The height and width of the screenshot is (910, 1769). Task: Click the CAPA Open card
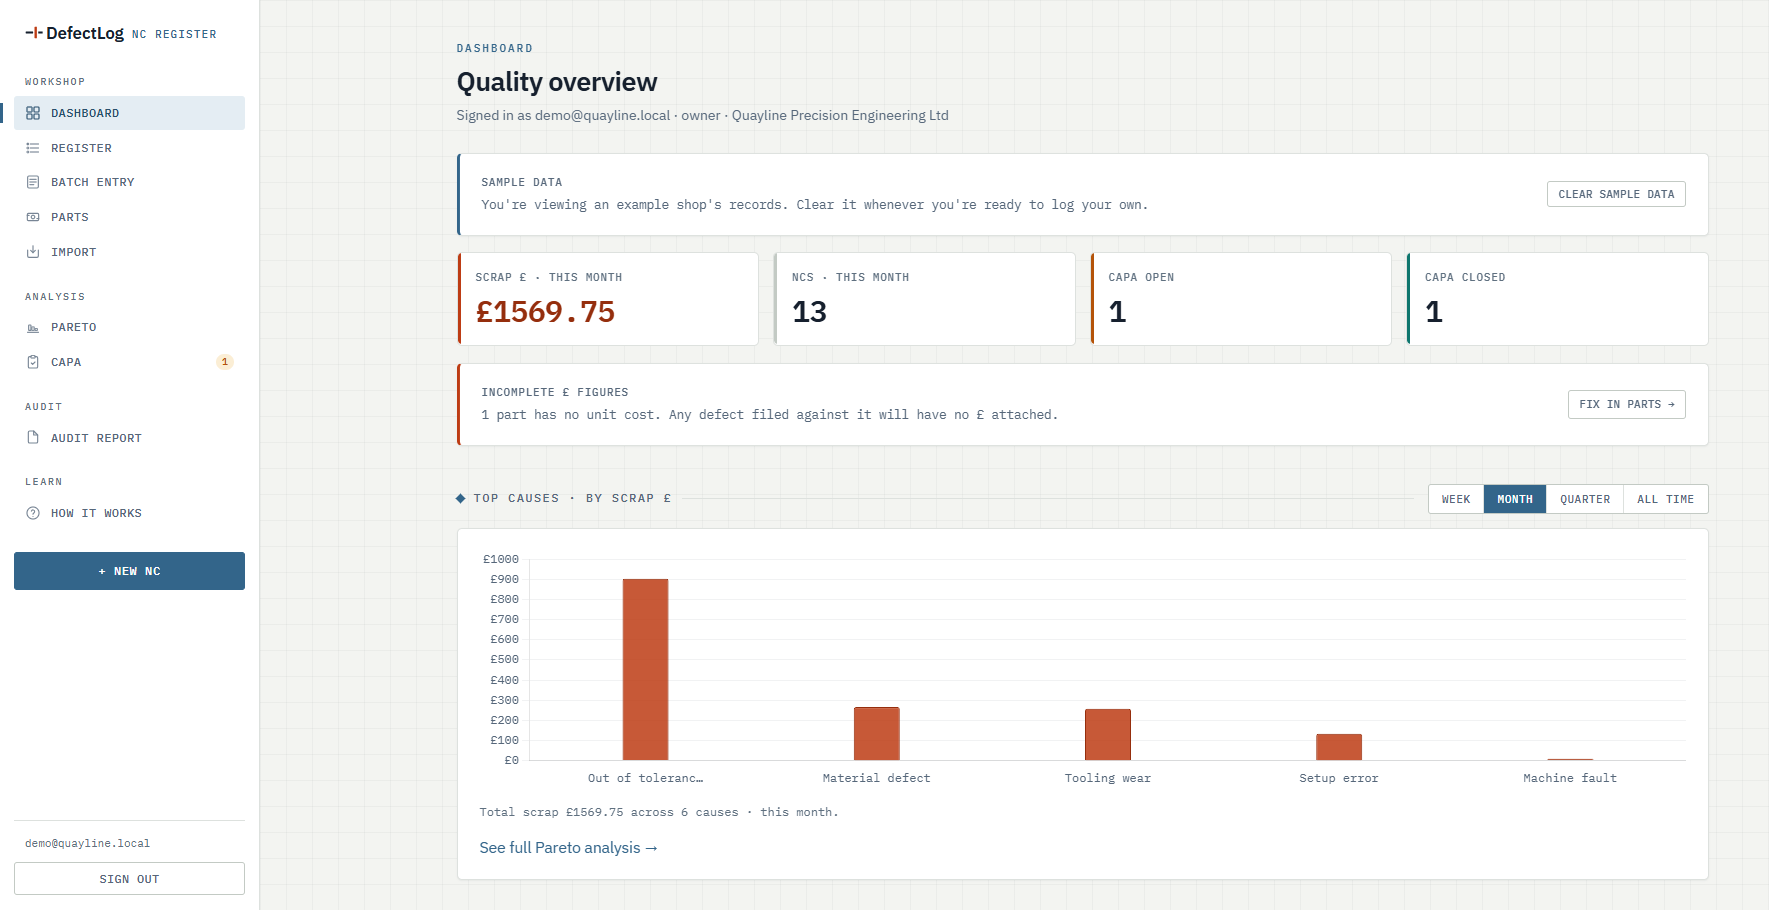click(x=1241, y=299)
